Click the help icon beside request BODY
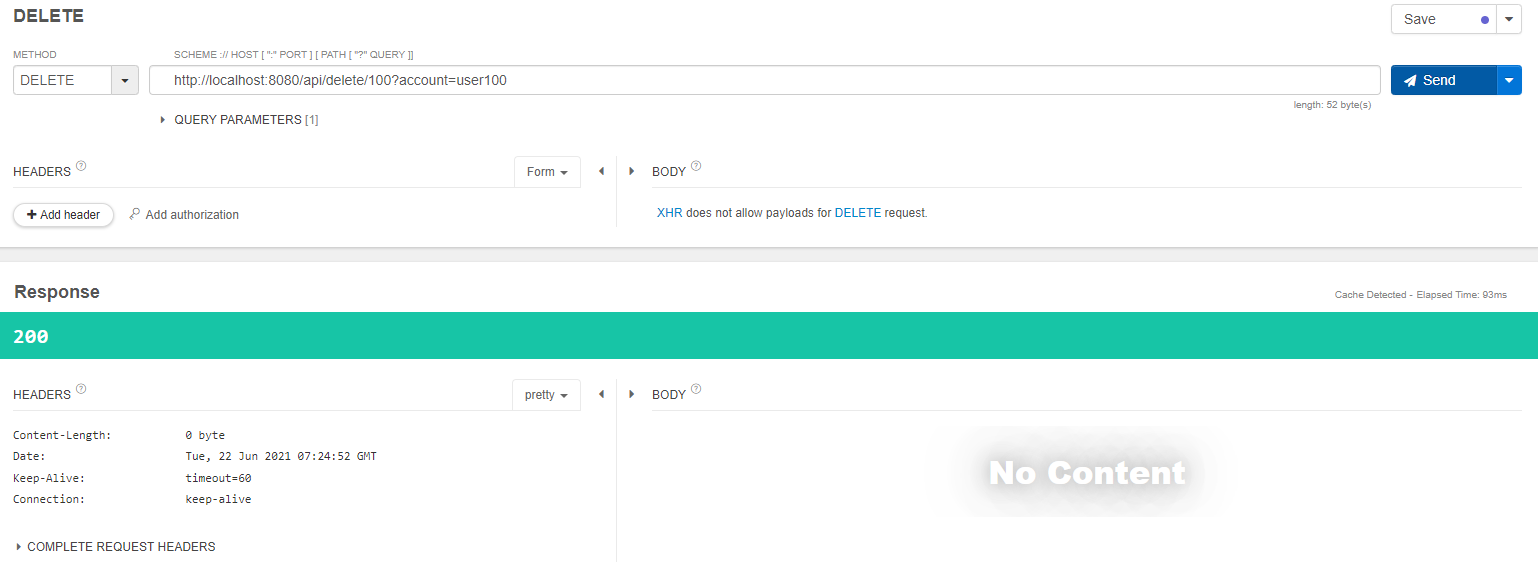Viewport: 1538px width, 580px height. (x=696, y=166)
